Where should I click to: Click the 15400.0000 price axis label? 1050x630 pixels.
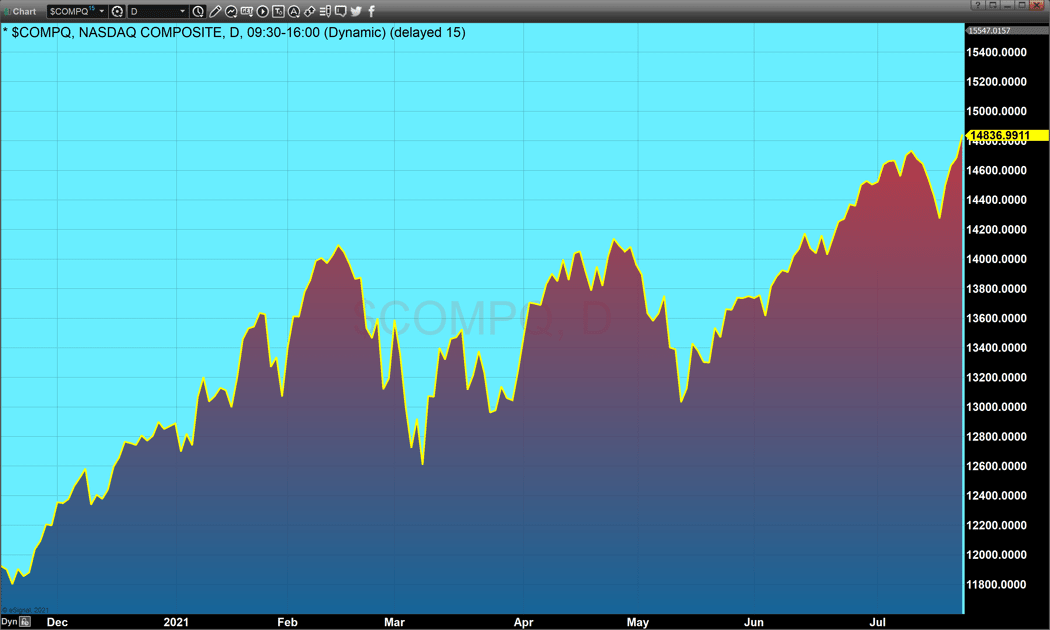996,52
